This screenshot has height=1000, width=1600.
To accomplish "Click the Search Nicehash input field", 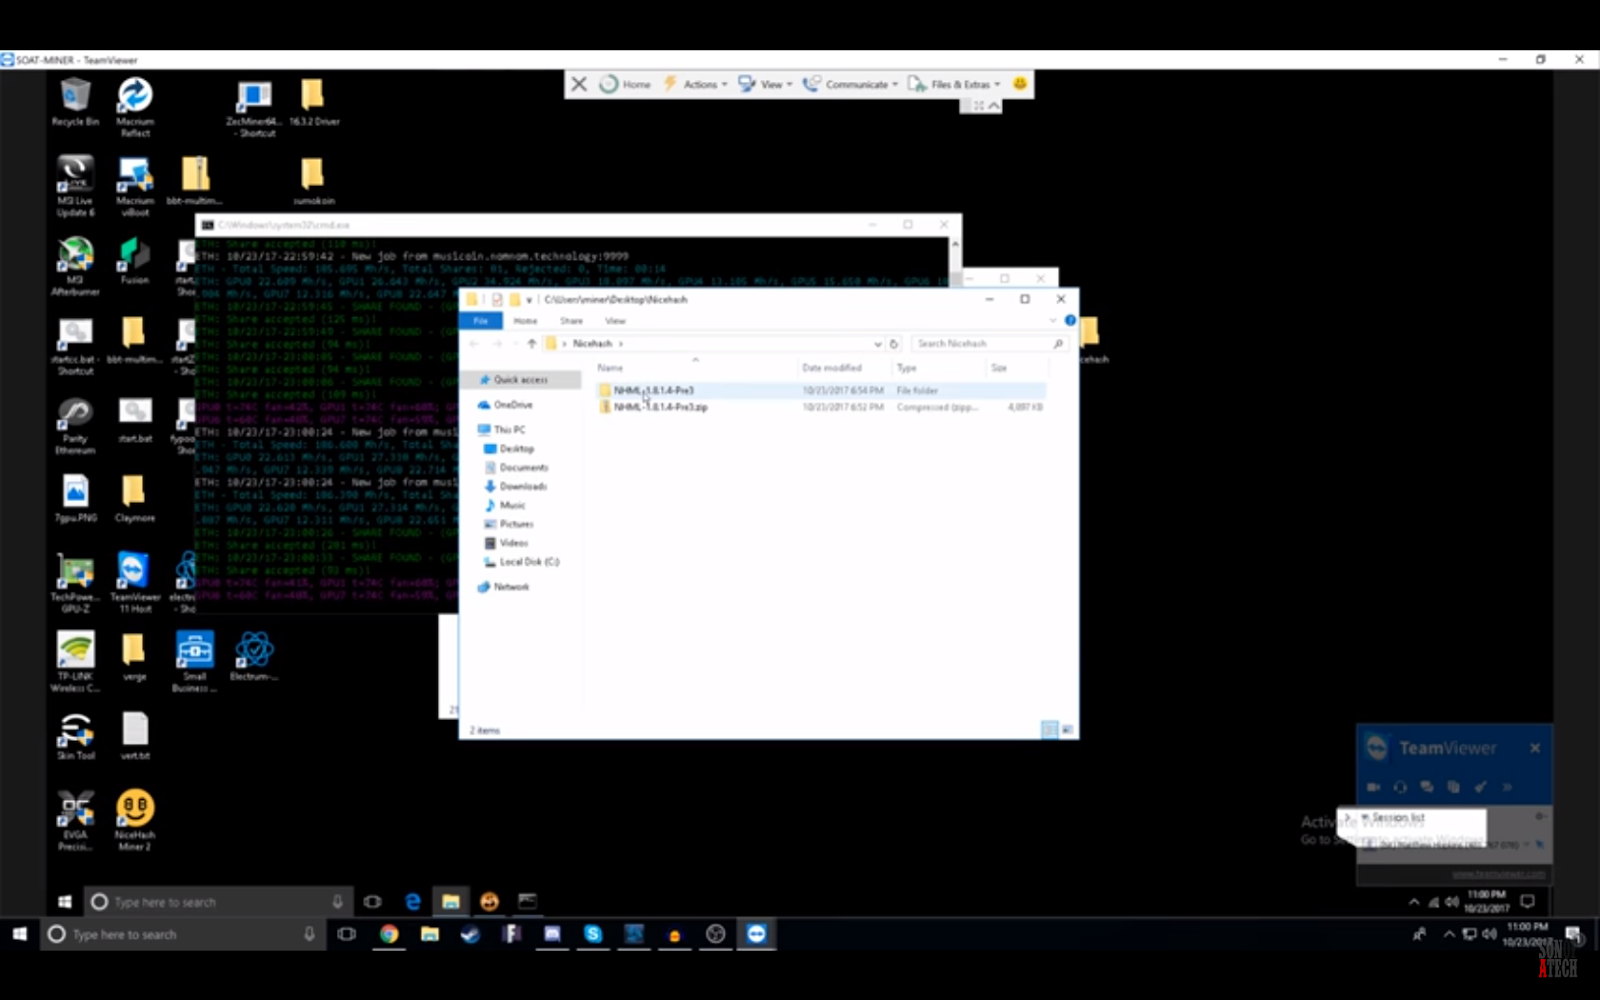I will [x=988, y=344].
